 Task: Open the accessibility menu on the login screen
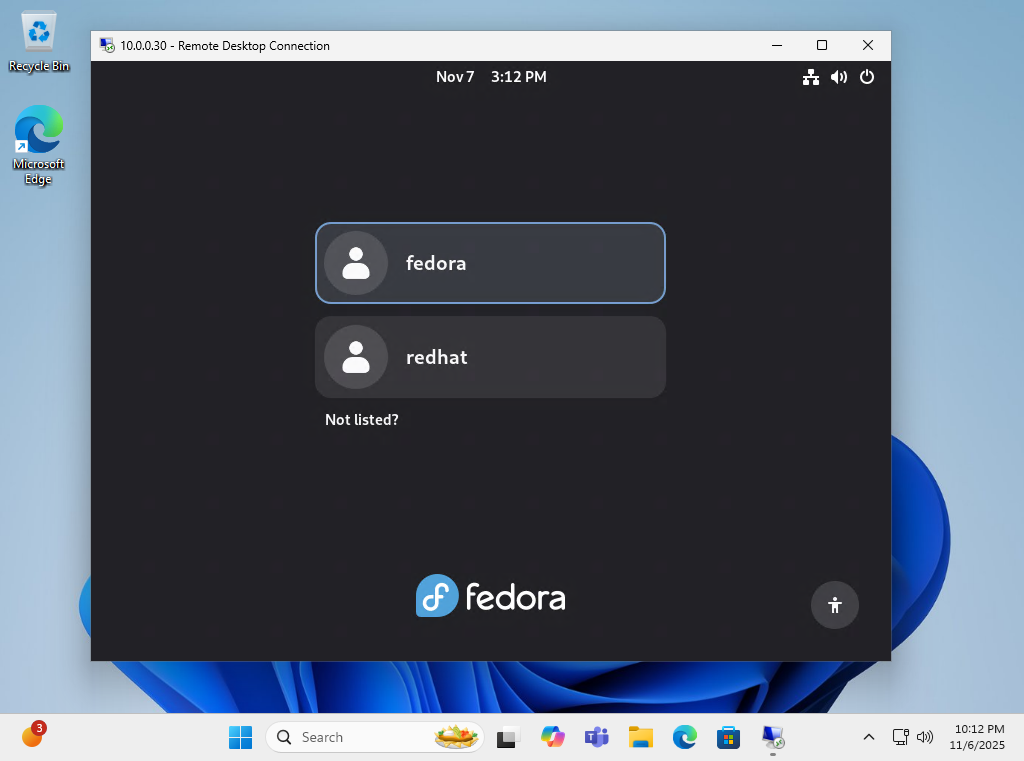coord(834,605)
